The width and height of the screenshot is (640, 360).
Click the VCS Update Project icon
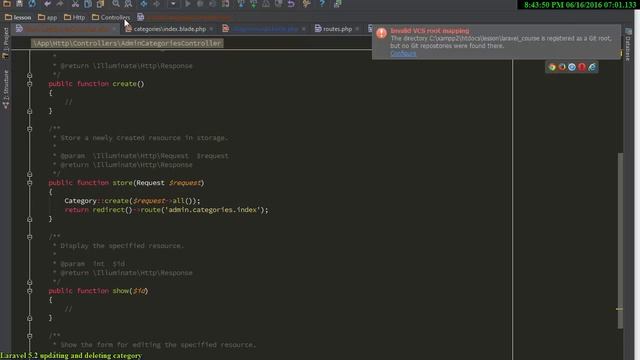tap(241, 4)
